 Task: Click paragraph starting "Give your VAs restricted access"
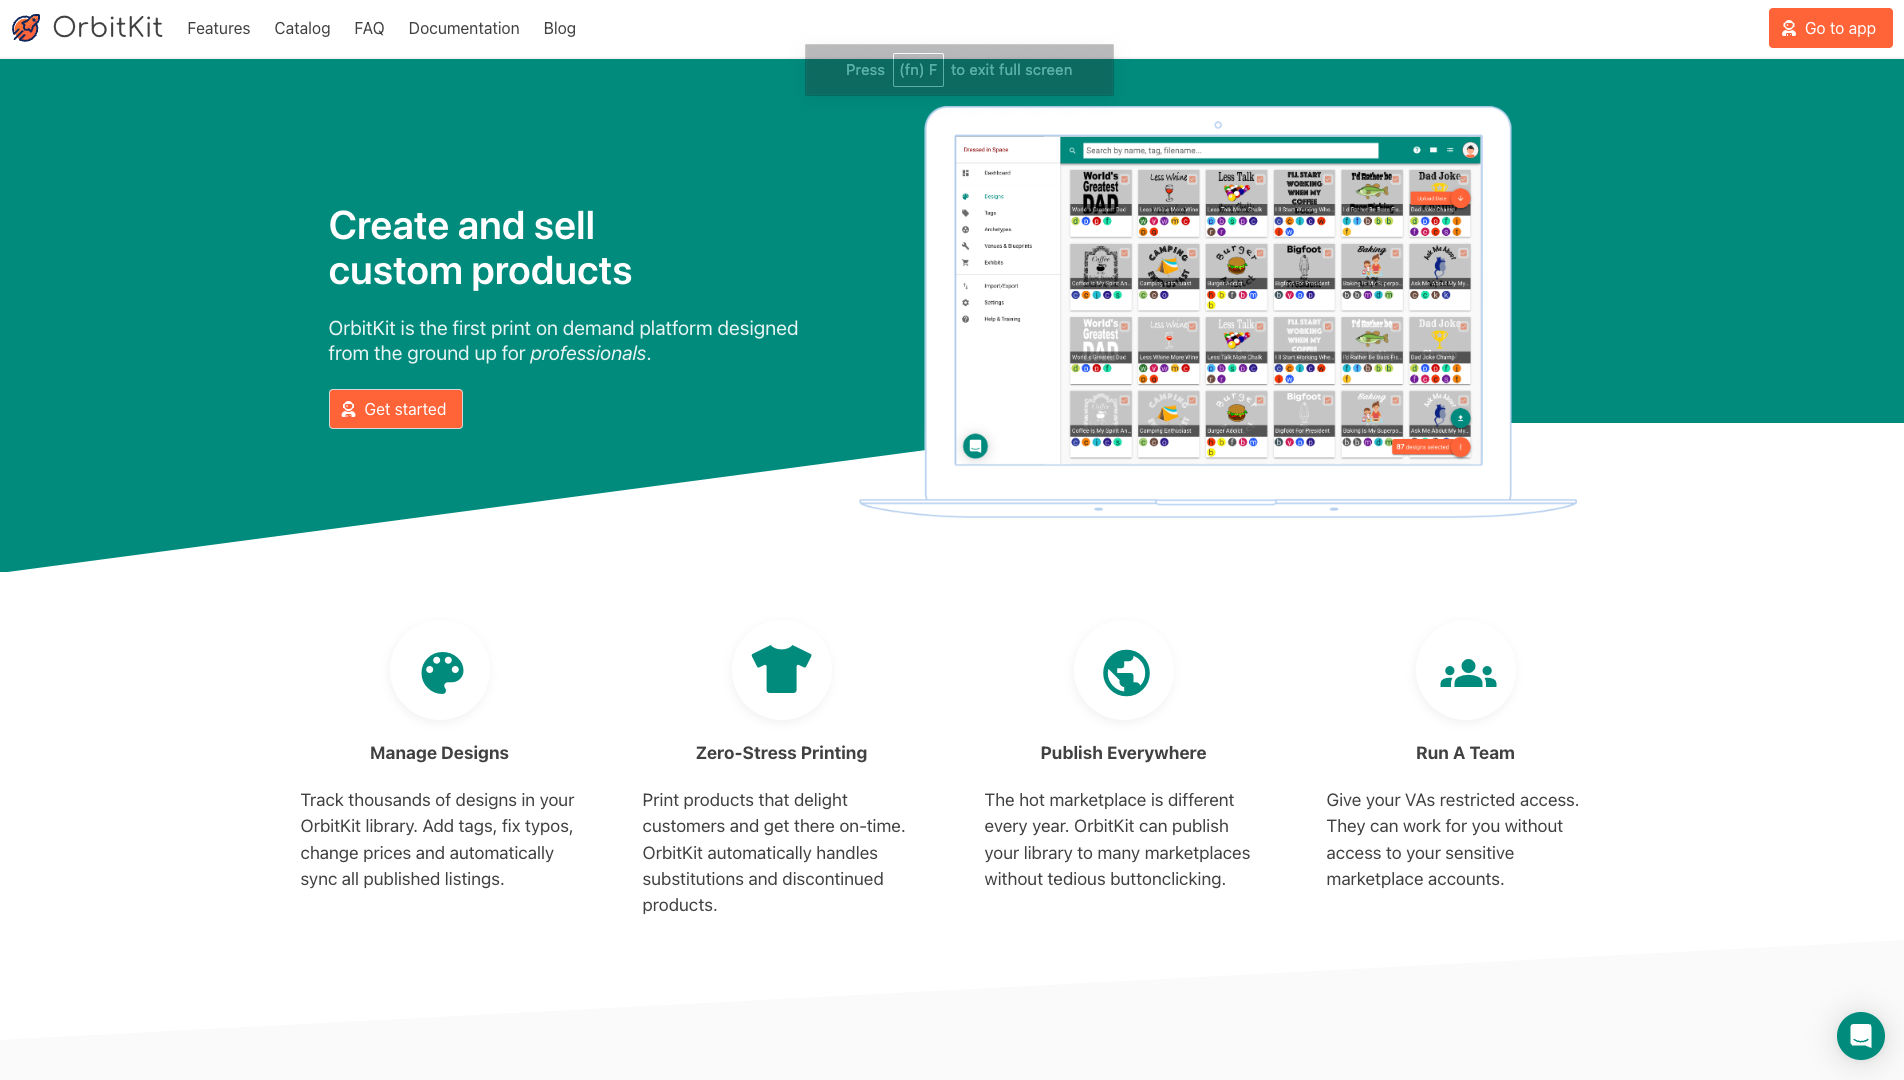pyautogui.click(x=1453, y=839)
